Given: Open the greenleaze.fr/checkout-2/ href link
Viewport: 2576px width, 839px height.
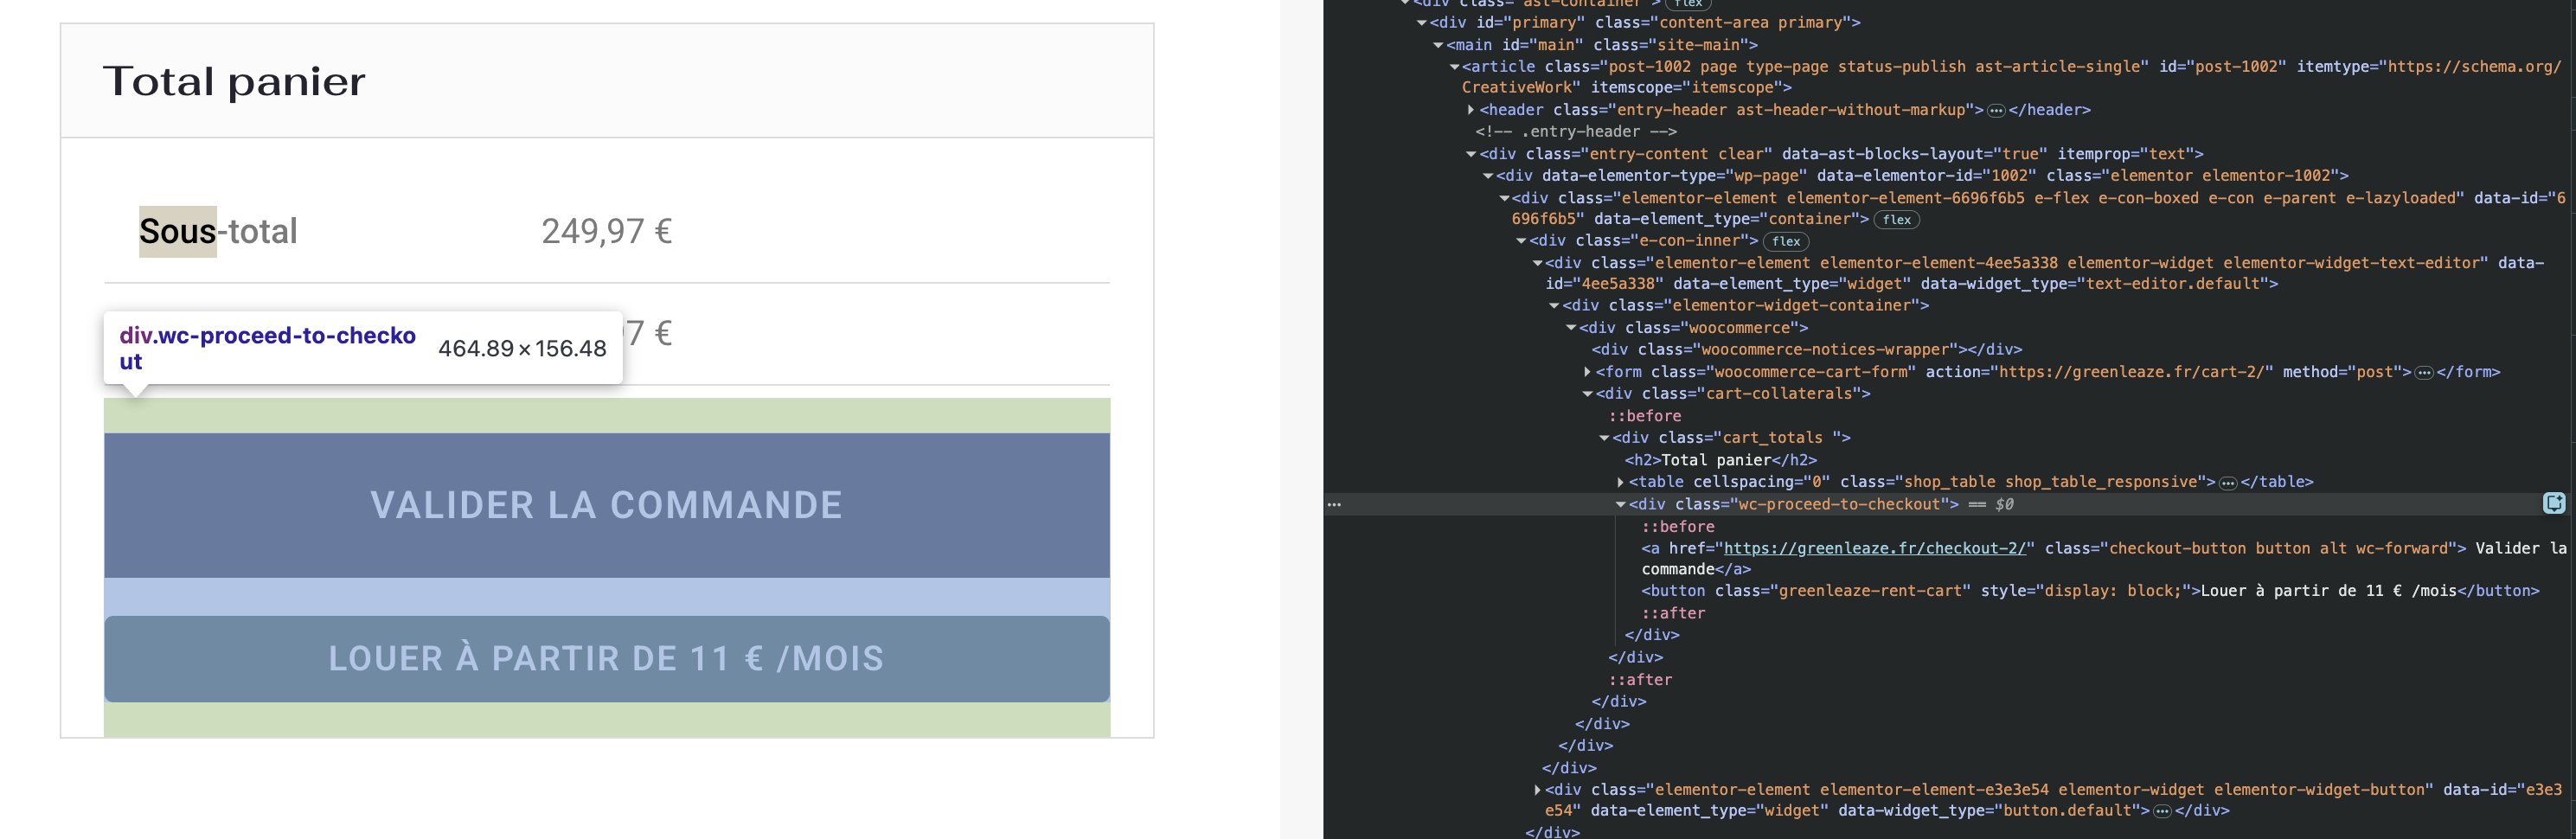Looking at the screenshot, I should pos(1875,548).
